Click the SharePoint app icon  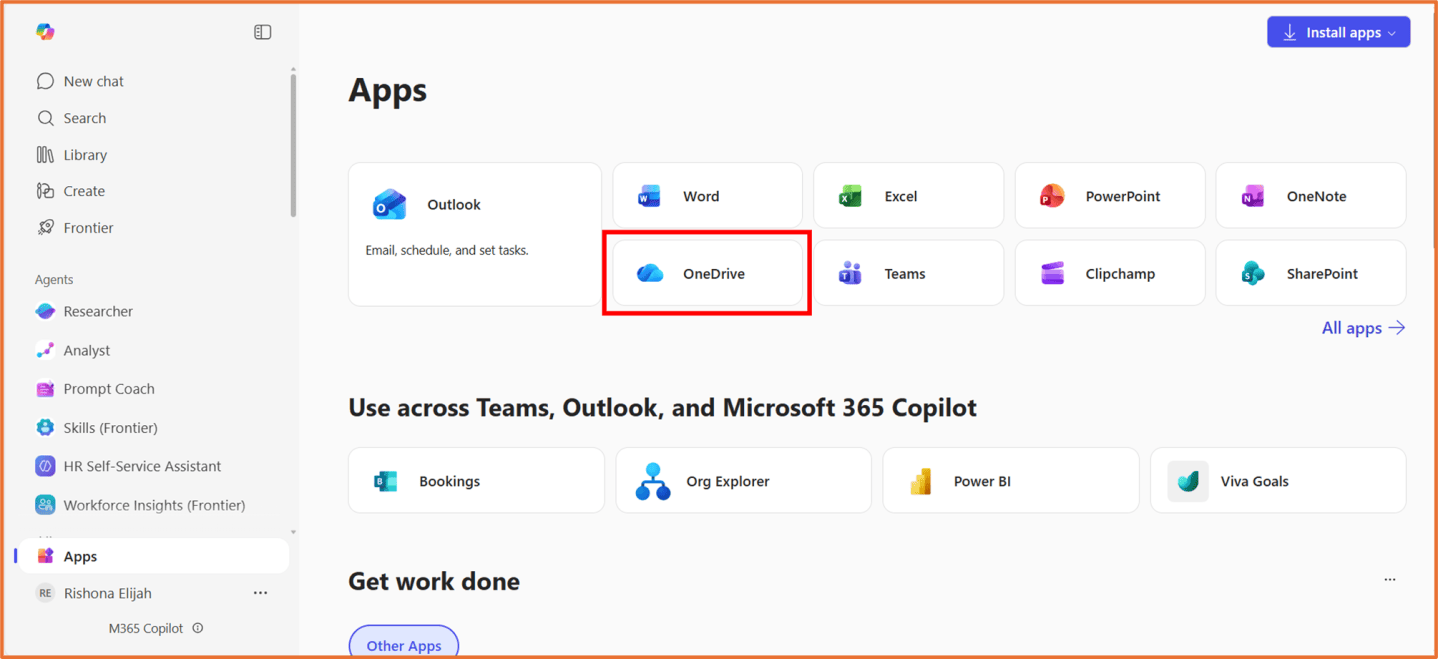click(1253, 273)
